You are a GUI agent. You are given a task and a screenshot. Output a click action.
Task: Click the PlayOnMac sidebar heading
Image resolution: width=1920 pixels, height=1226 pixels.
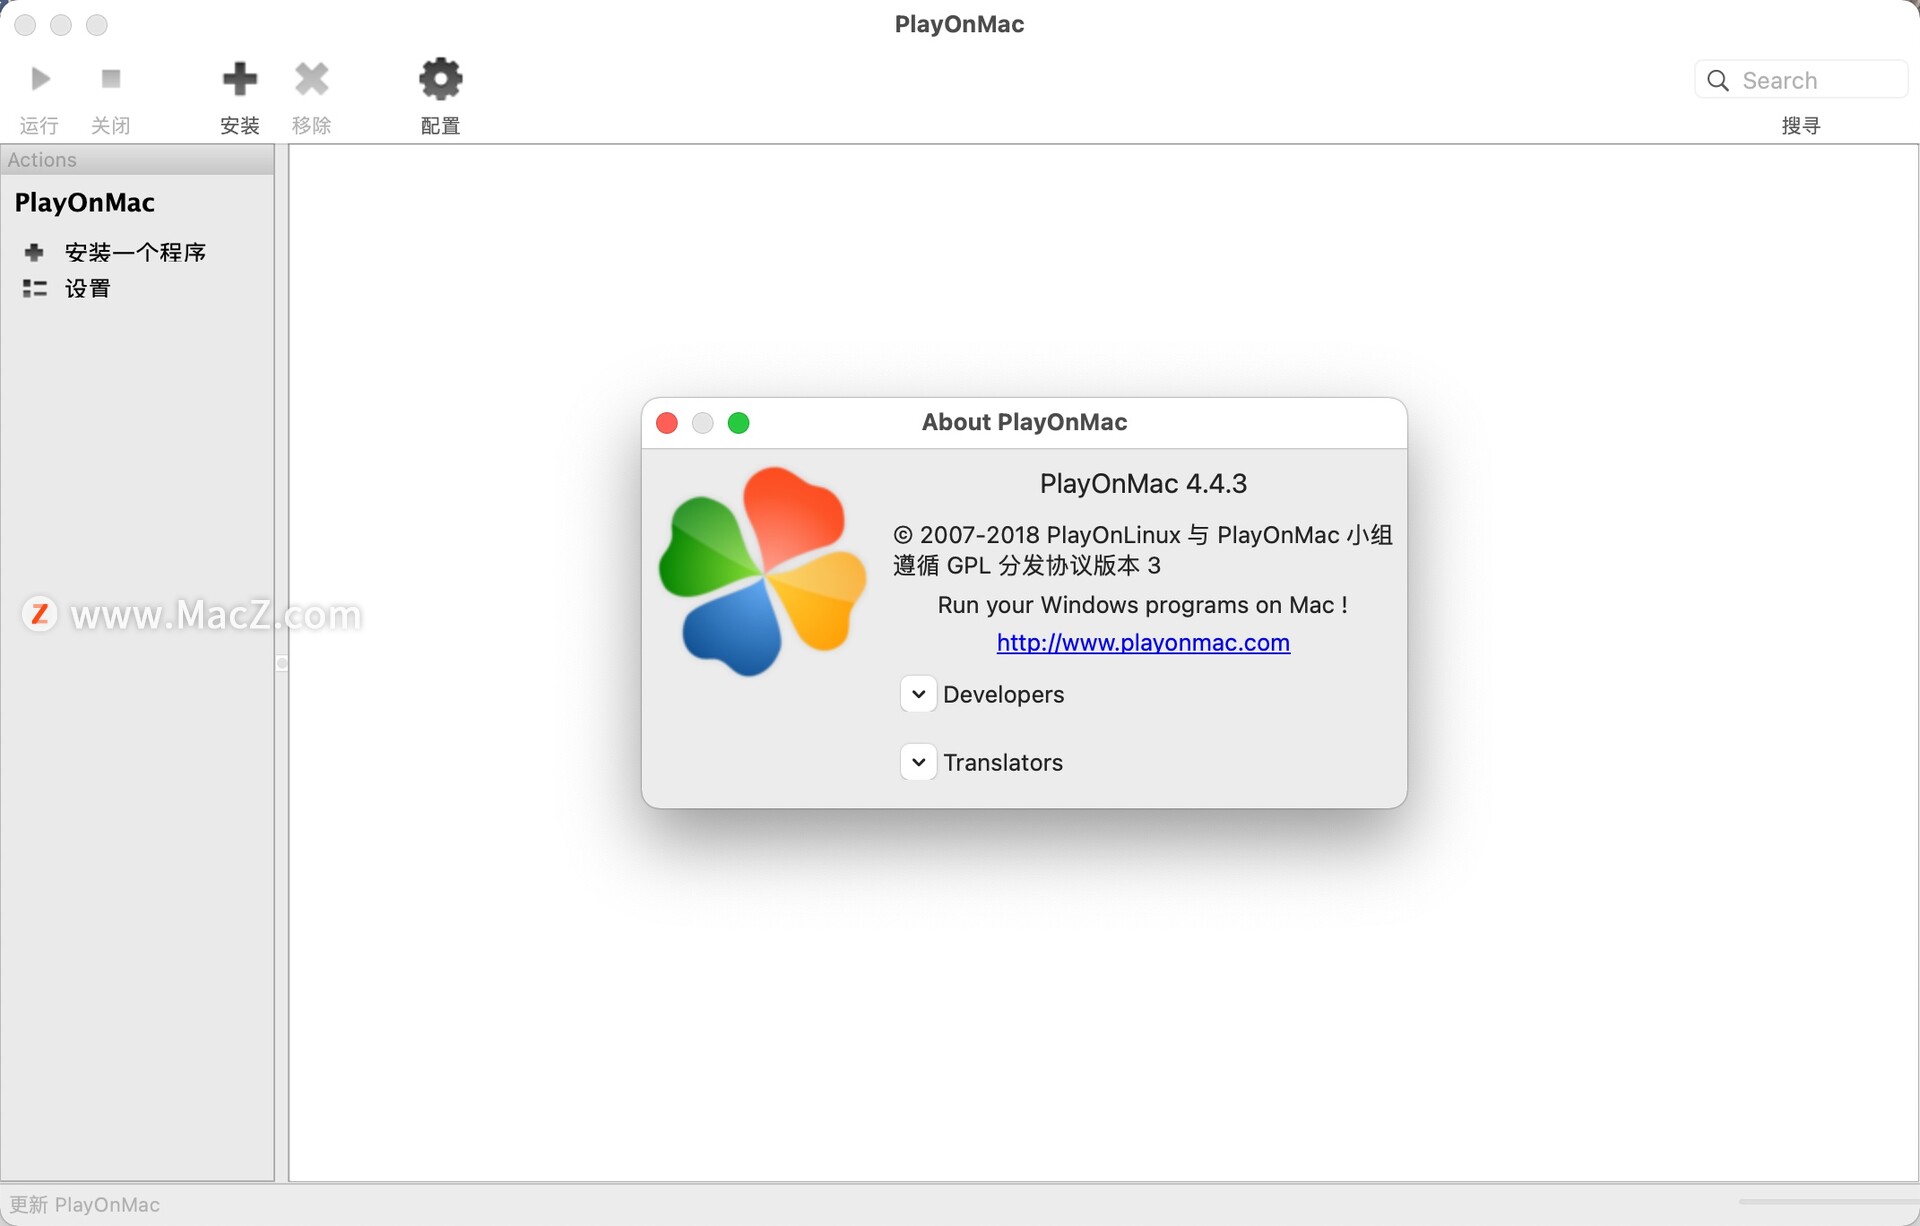(85, 203)
